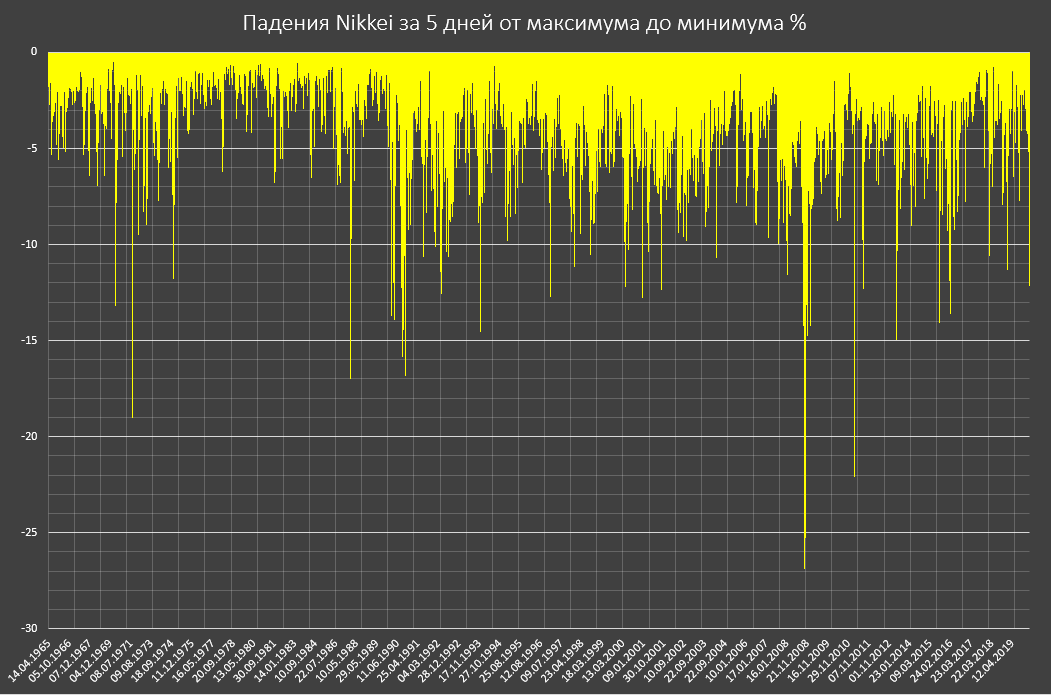Click the x-axis date 05.10.1966
Screen dimensions: 1051x695
(50, 661)
